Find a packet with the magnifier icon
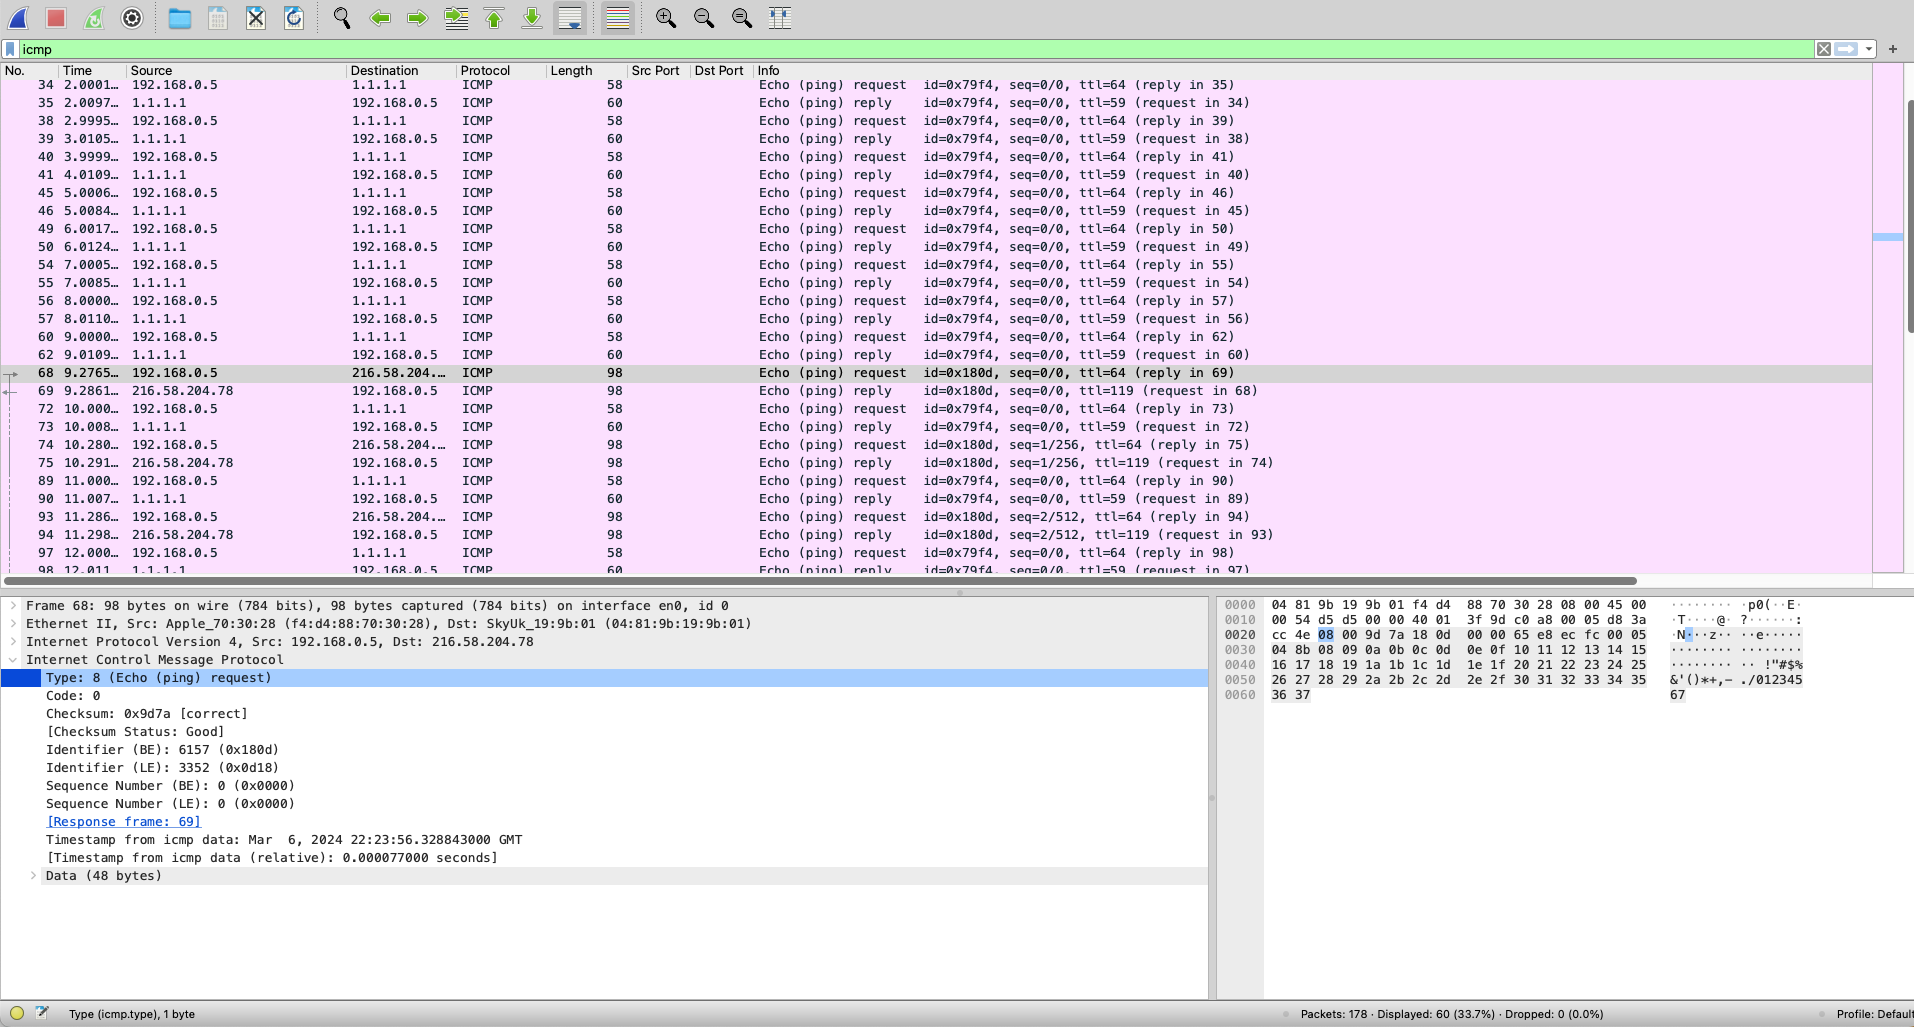 pyautogui.click(x=342, y=18)
